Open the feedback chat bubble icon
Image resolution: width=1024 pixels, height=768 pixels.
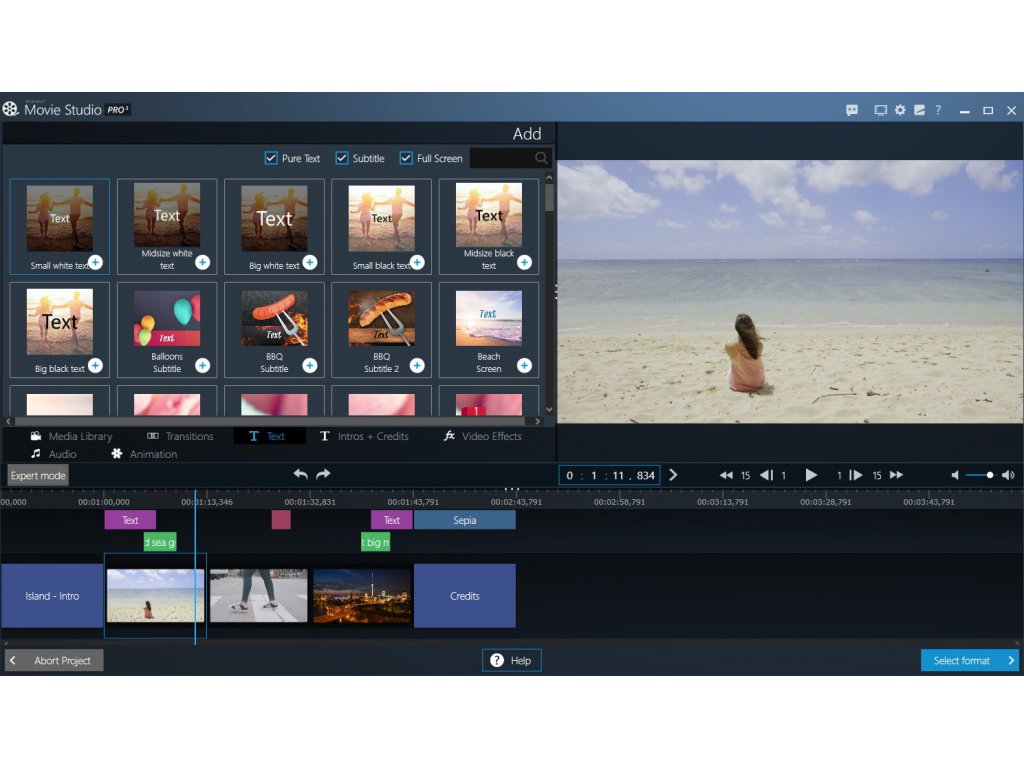[852, 110]
